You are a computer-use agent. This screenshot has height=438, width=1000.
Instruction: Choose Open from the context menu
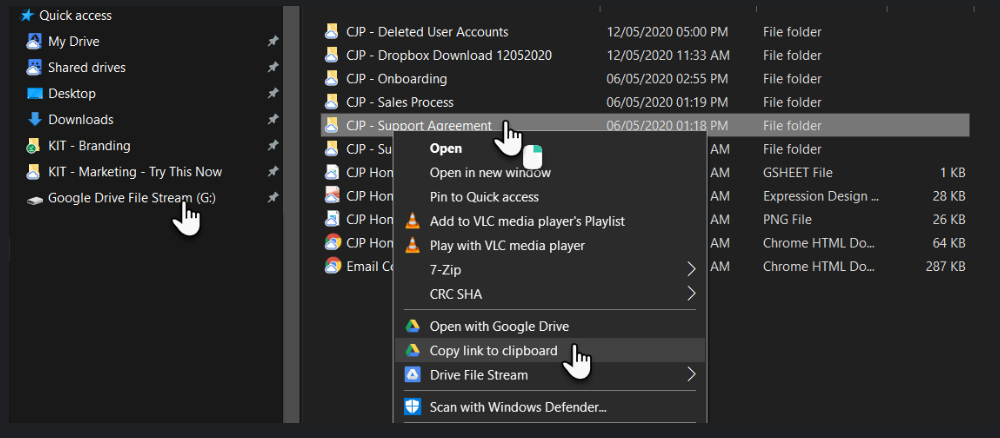pyautogui.click(x=446, y=149)
